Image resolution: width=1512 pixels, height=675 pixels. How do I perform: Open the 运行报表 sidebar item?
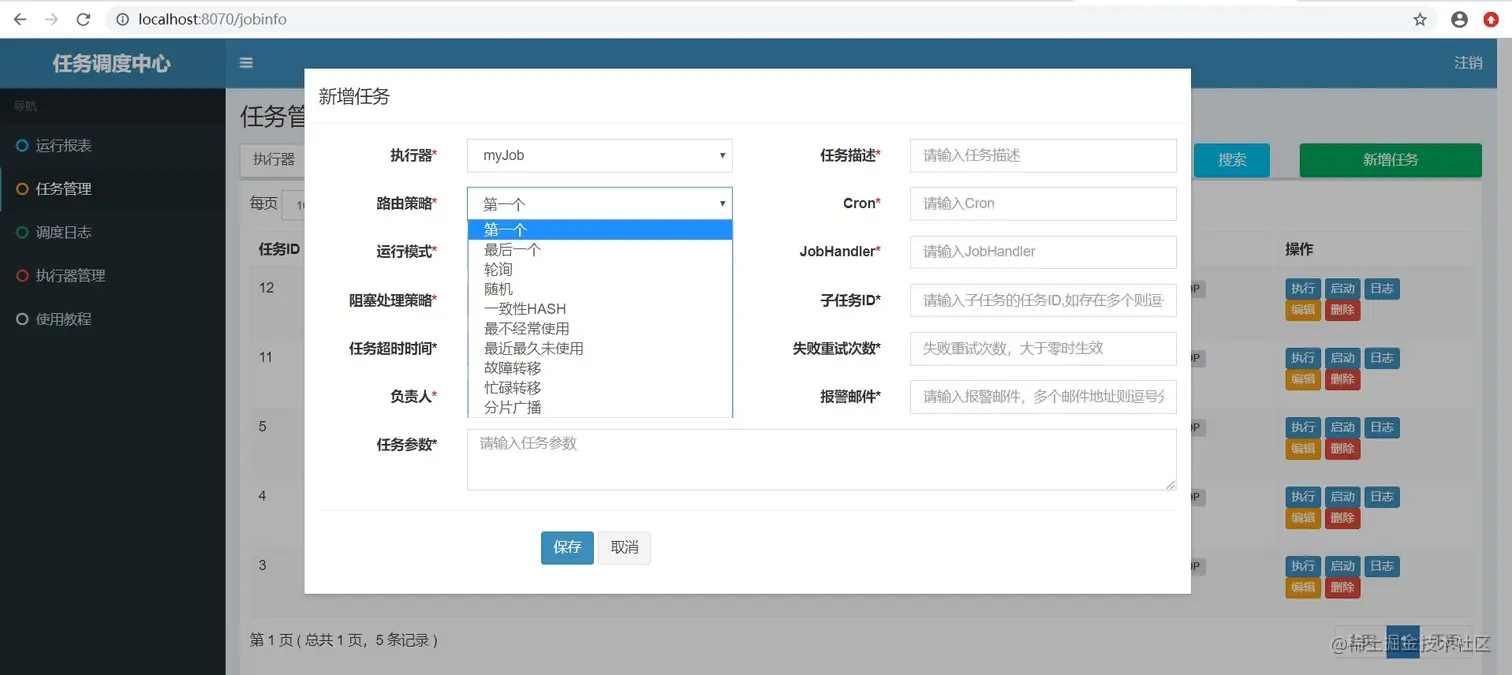tap(113, 146)
